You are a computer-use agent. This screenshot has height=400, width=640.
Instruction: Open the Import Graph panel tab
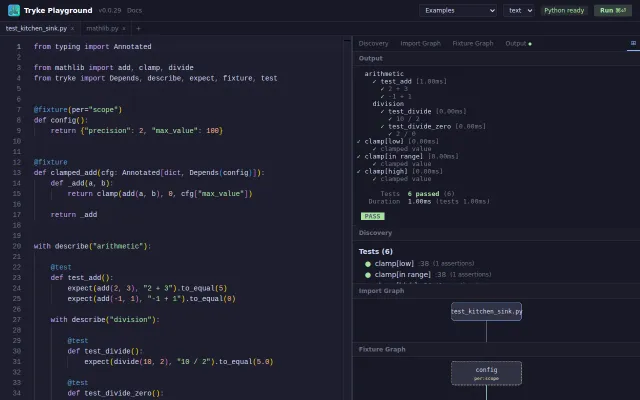click(x=420, y=43)
